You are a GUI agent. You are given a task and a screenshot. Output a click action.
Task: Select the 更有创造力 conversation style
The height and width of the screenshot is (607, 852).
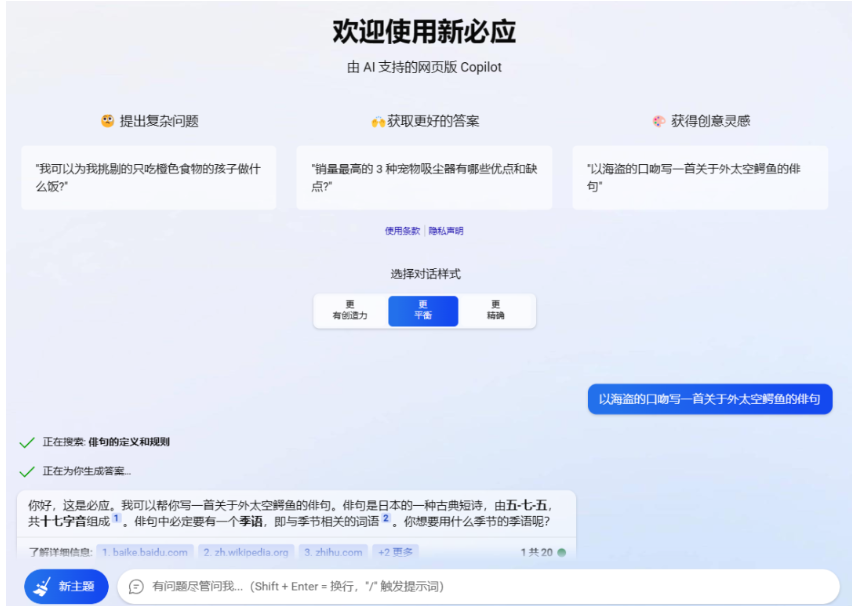350,311
